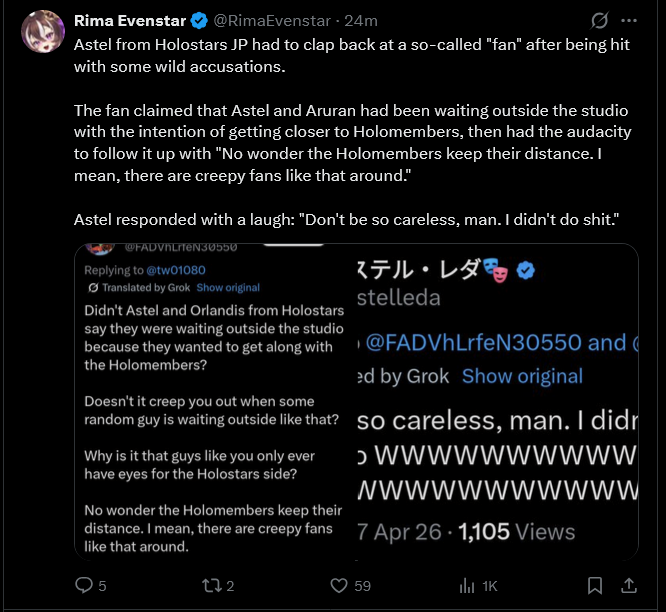Click "Show original" in left image
Viewport: 666px width, 612px height.
tap(229, 288)
